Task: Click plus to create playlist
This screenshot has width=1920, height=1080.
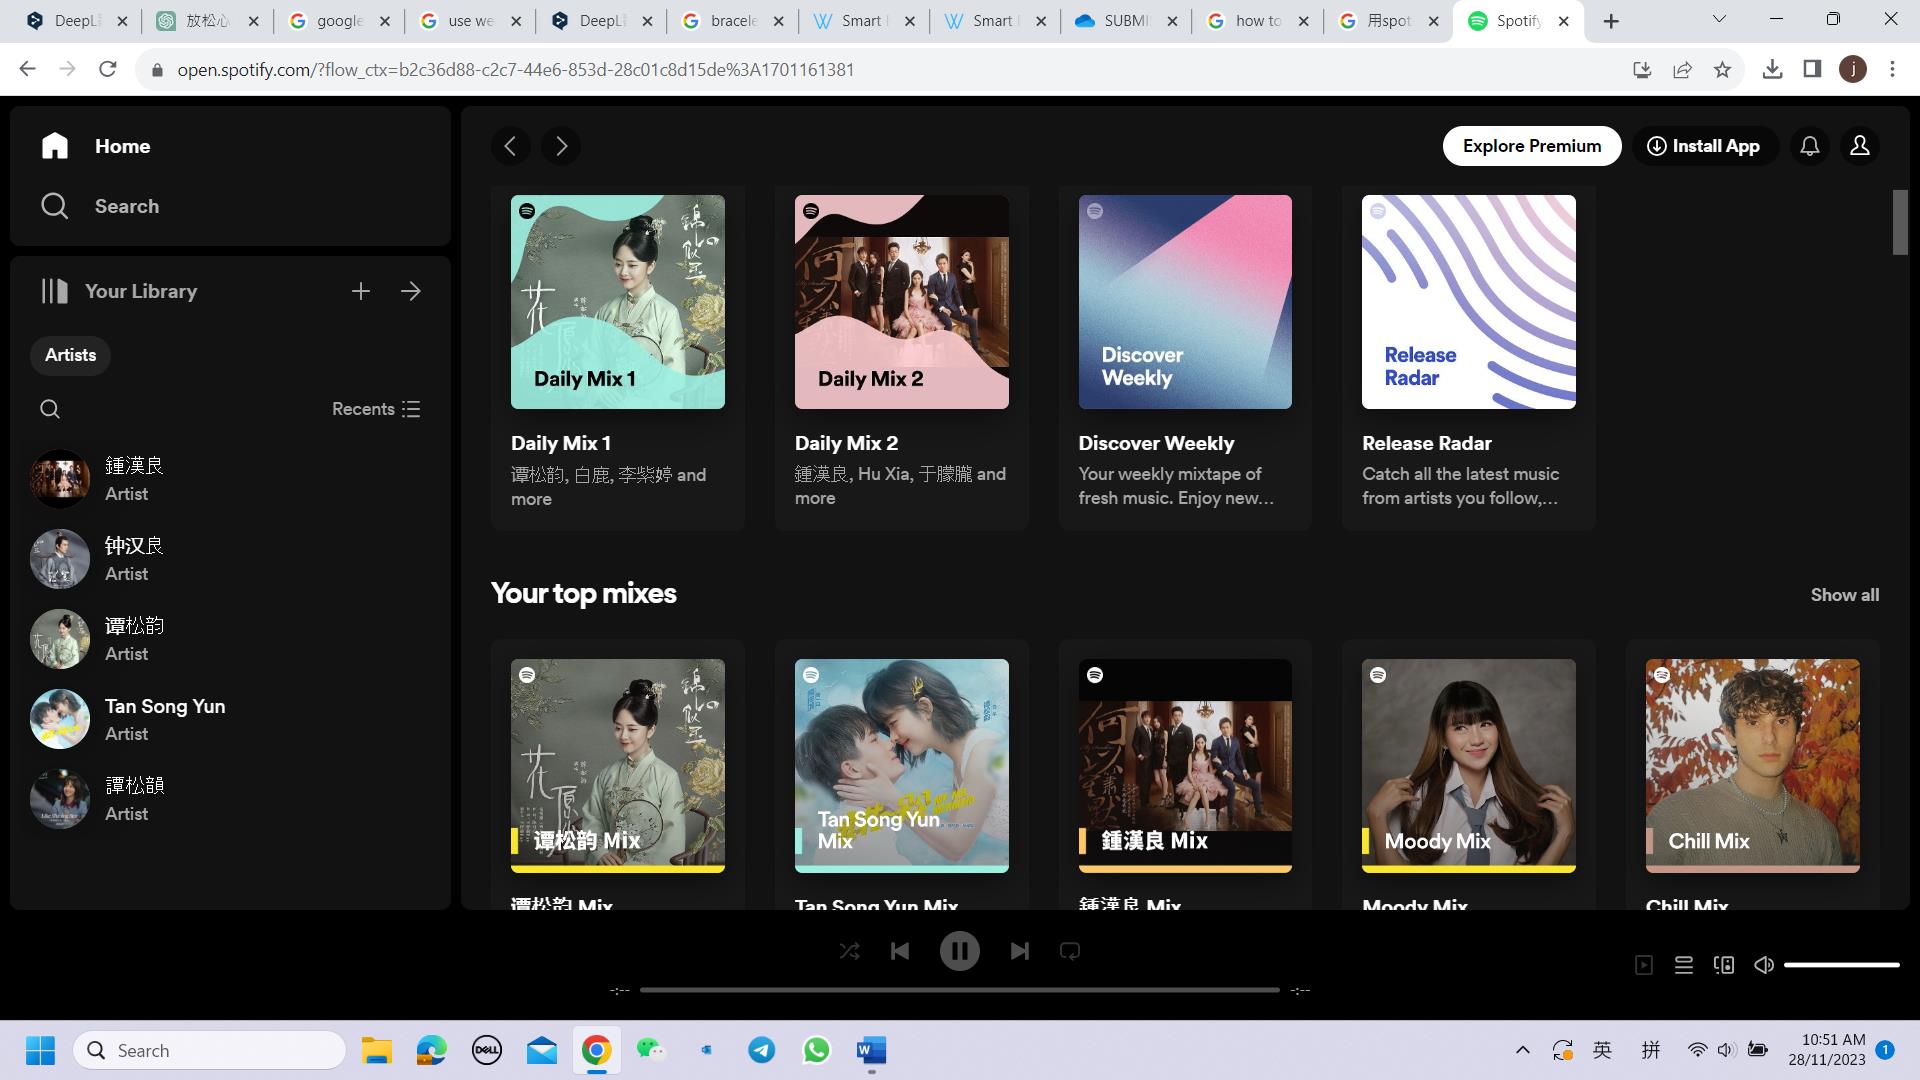Action: 361,291
